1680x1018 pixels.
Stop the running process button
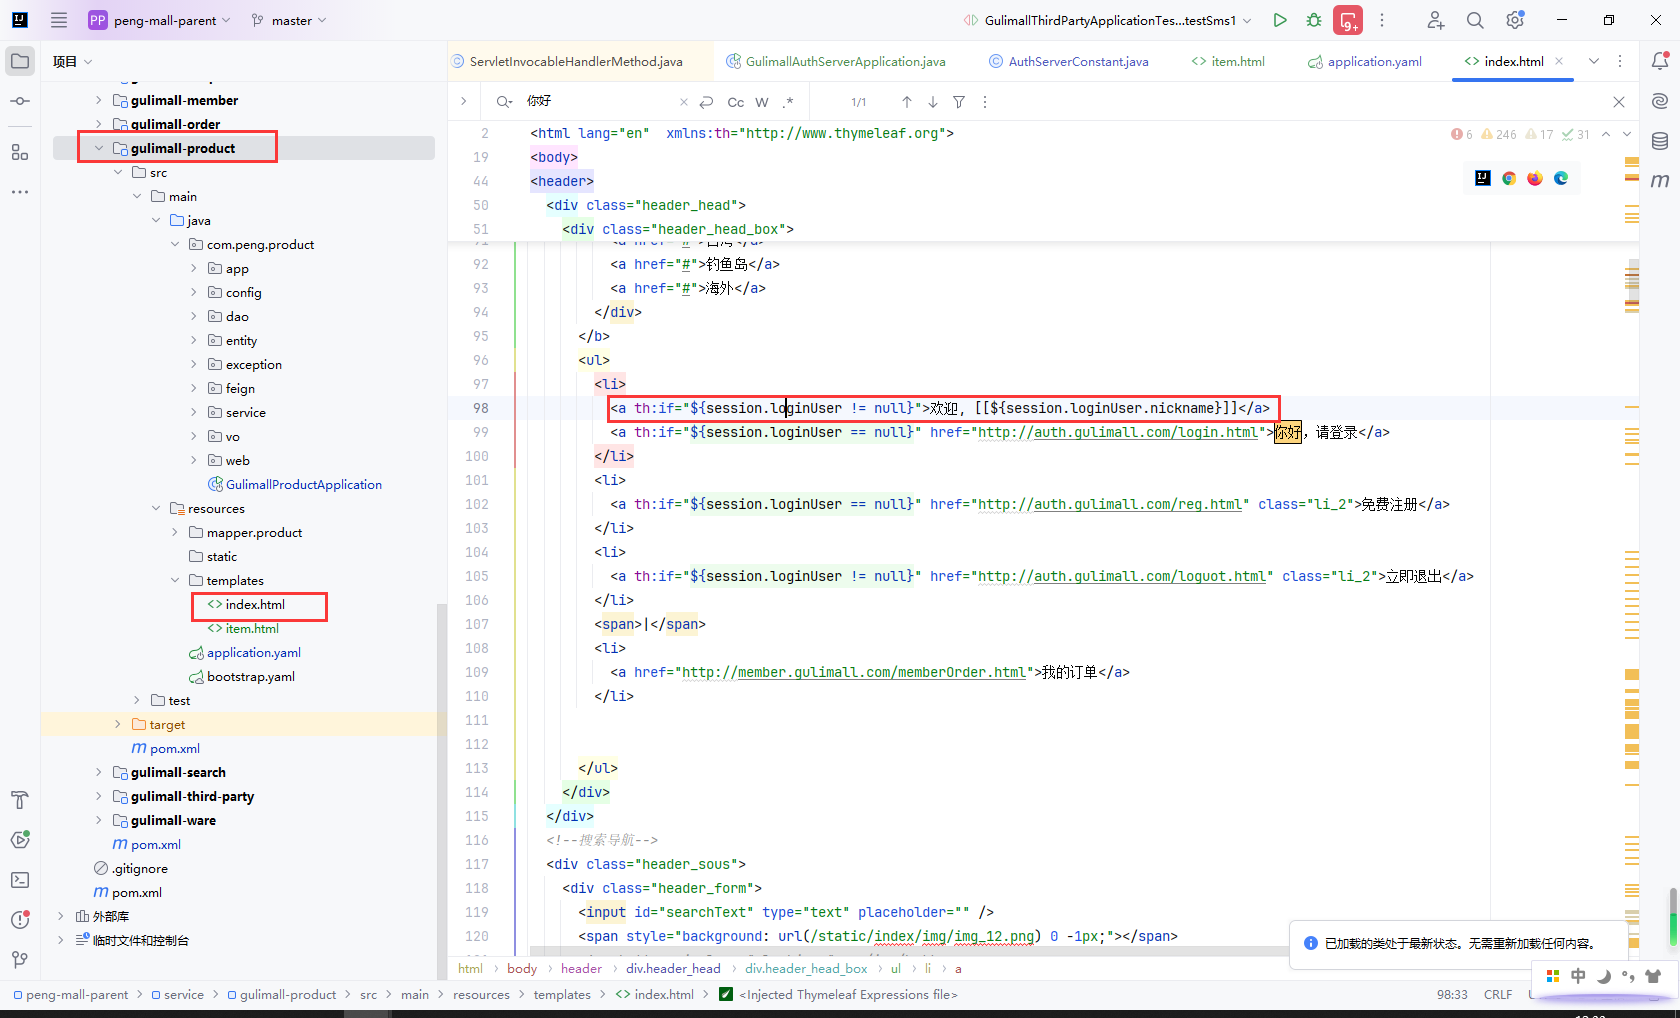pos(1348,20)
